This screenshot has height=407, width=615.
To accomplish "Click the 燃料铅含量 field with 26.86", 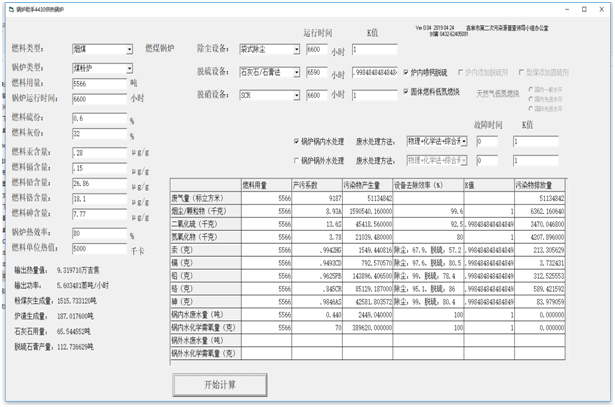I will (x=100, y=183).
